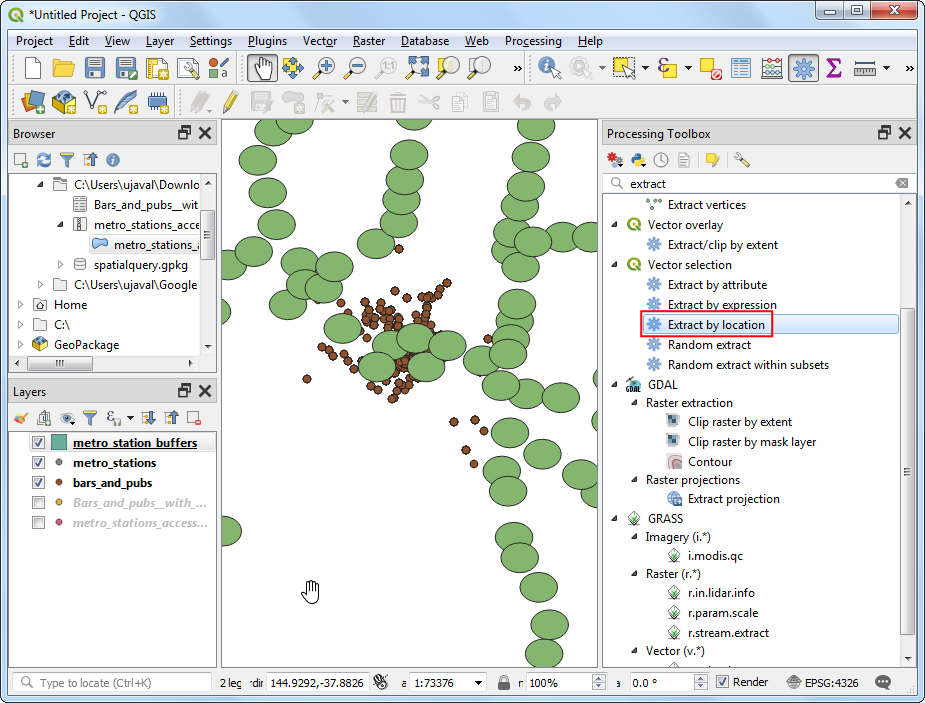Select Extract by location algorithm
This screenshot has width=925, height=703.
point(716,325)
